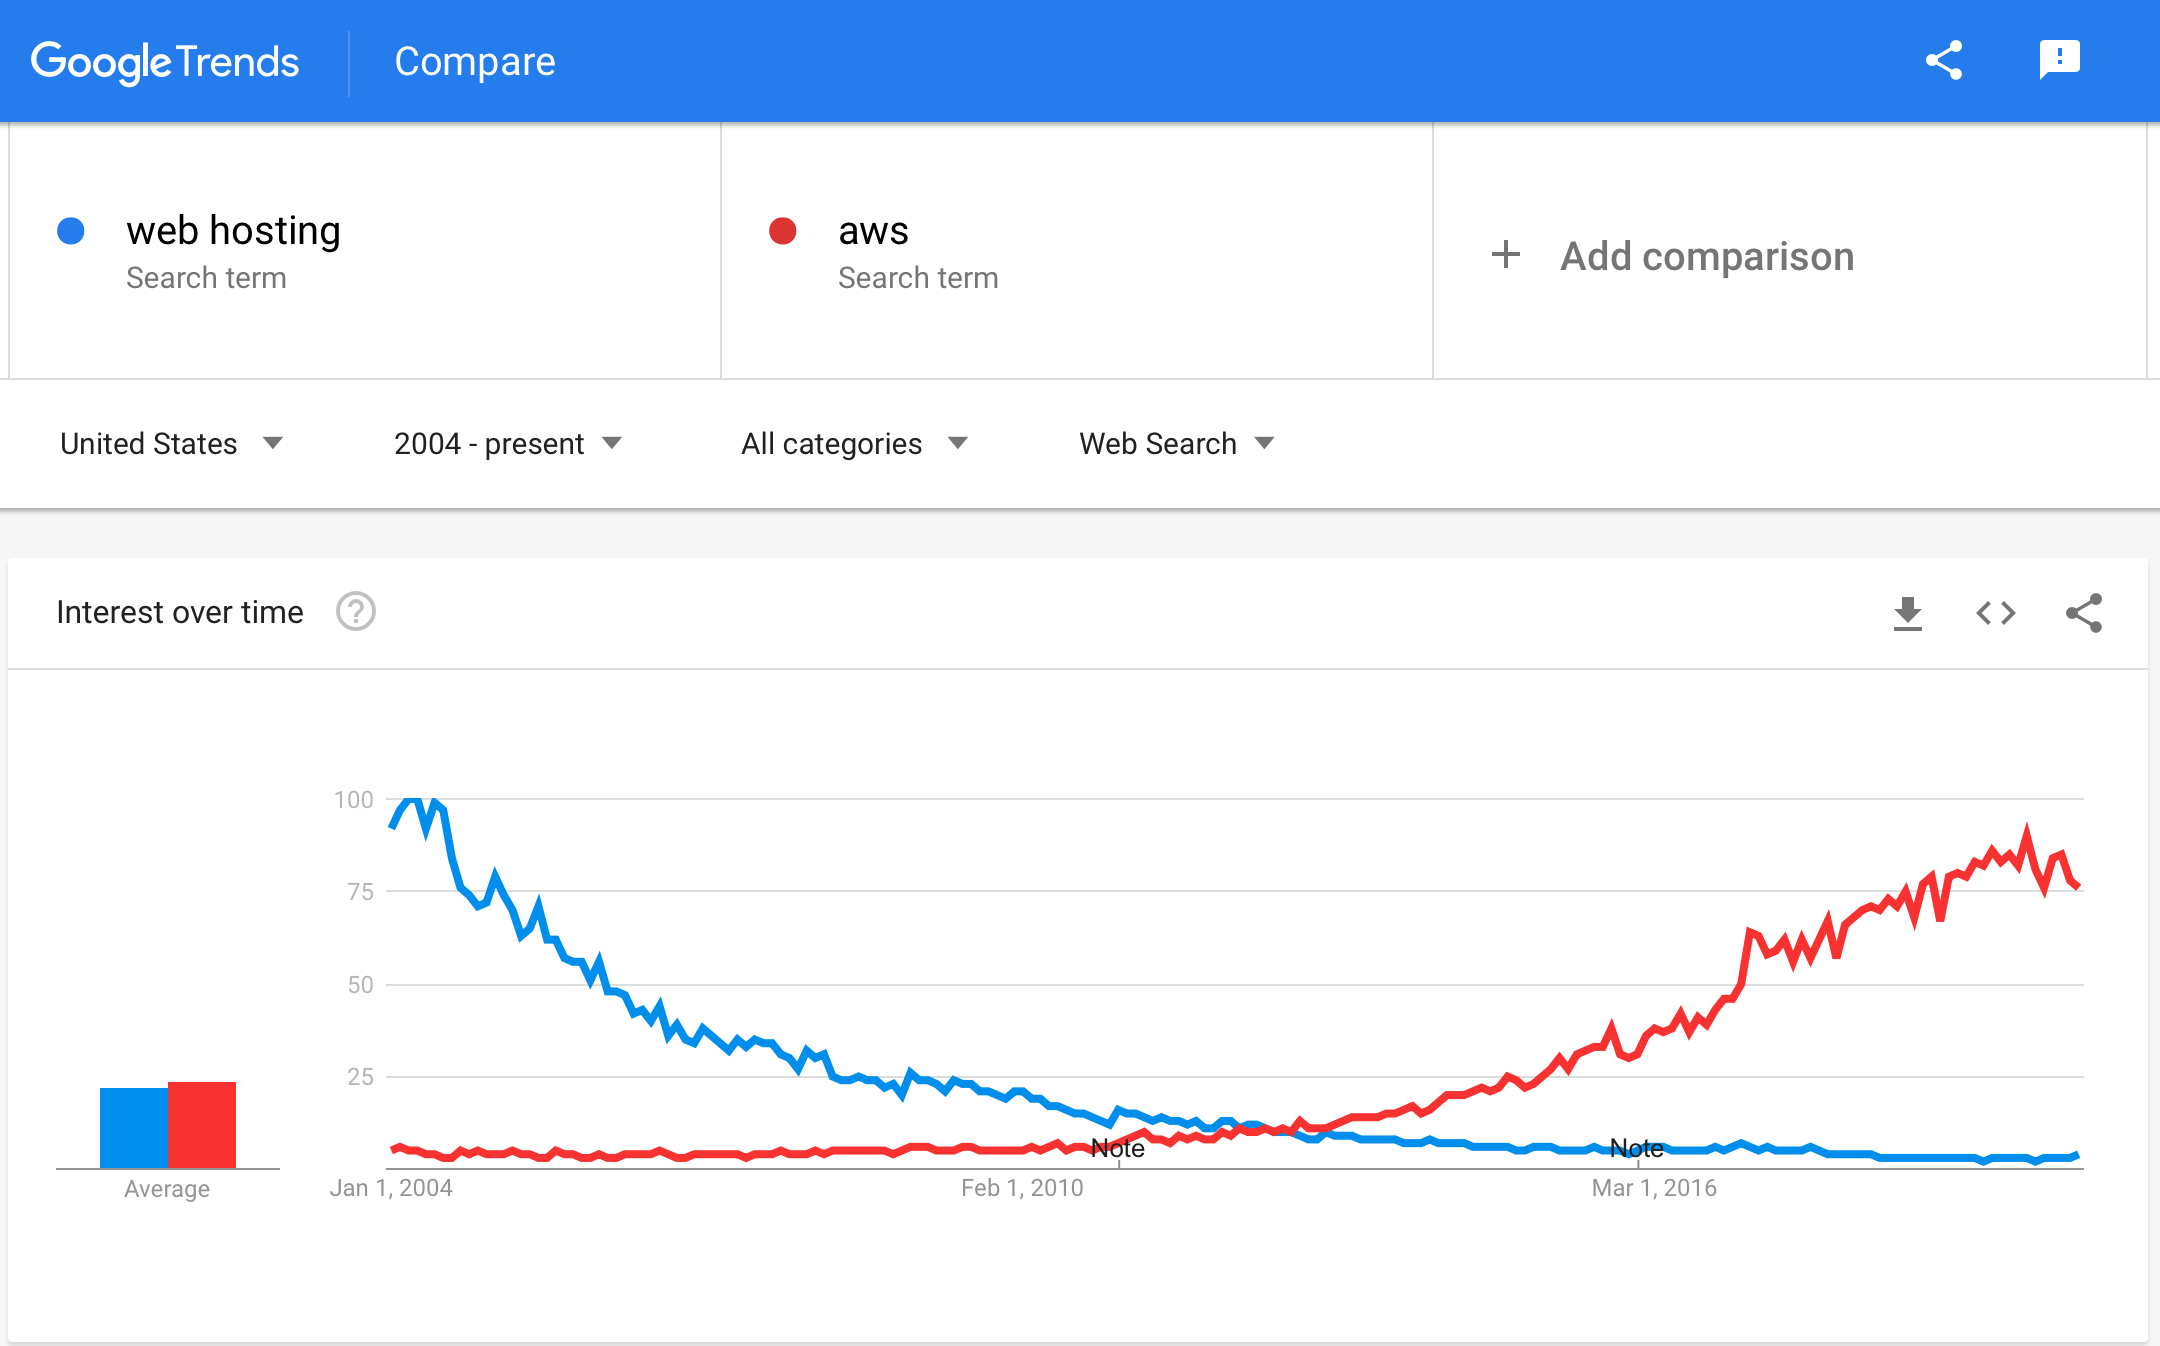Change the Web Search type dropdown

[x=1176, y=443]
